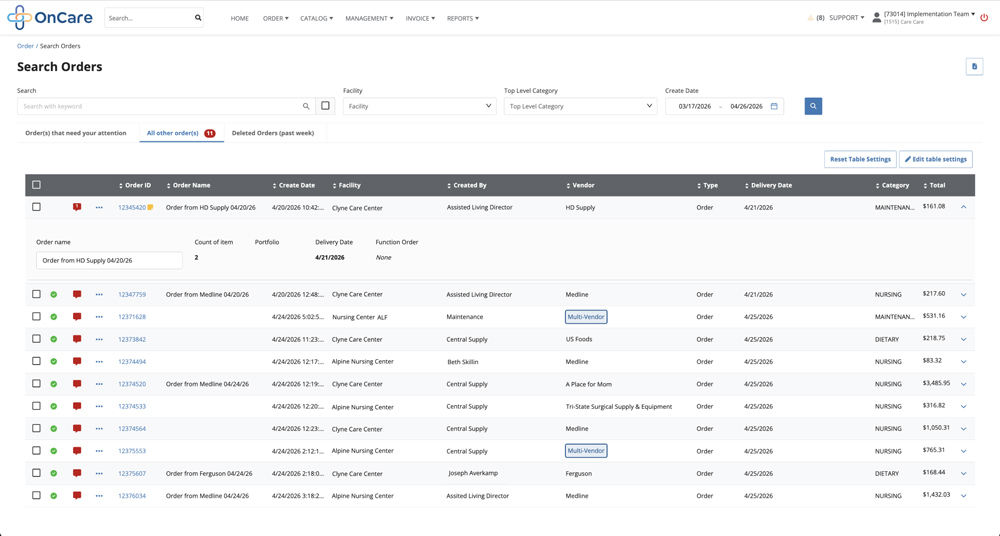
Task: Click the OnCare logo
Action: pos(50,18)
